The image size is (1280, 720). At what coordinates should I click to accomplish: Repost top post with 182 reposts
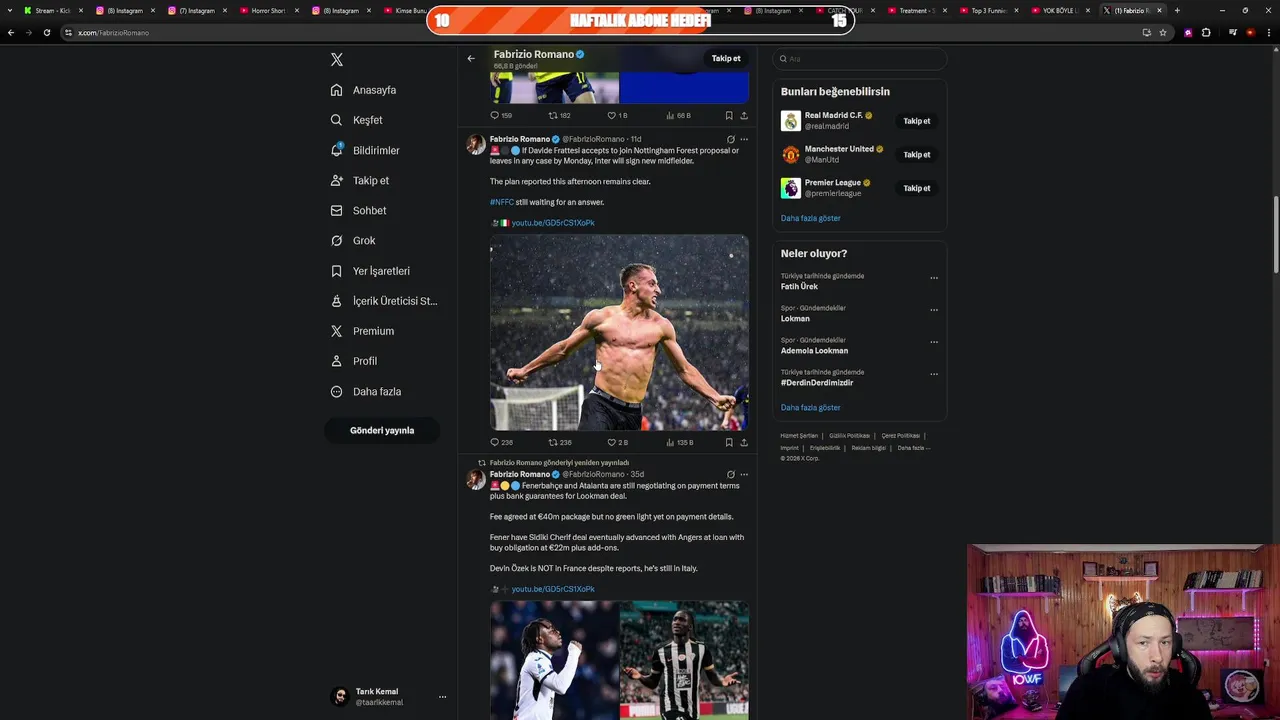560,115
